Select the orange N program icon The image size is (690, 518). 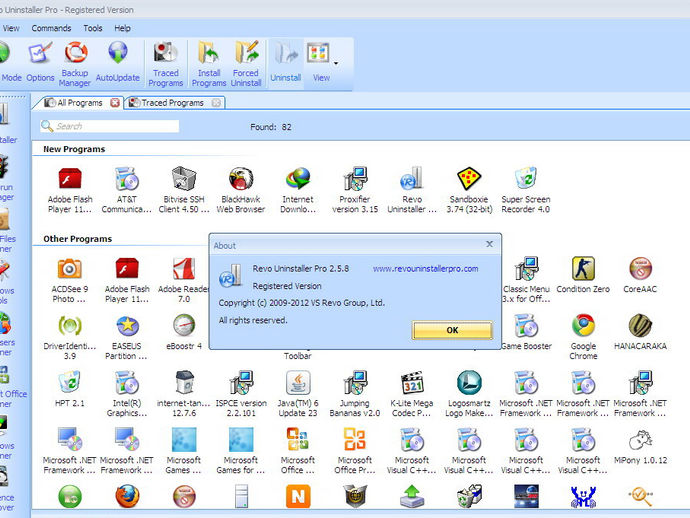pos(298,496)
